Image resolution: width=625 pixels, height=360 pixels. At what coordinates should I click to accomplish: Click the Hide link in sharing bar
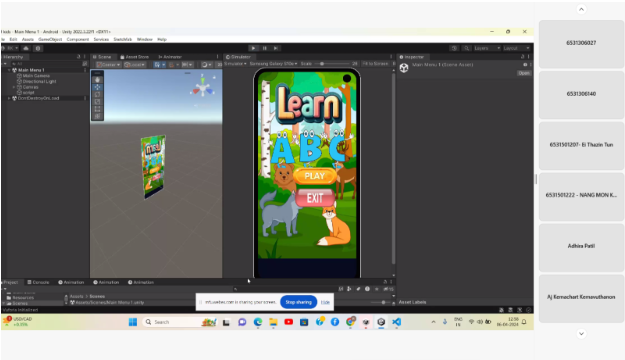(325, 302)
